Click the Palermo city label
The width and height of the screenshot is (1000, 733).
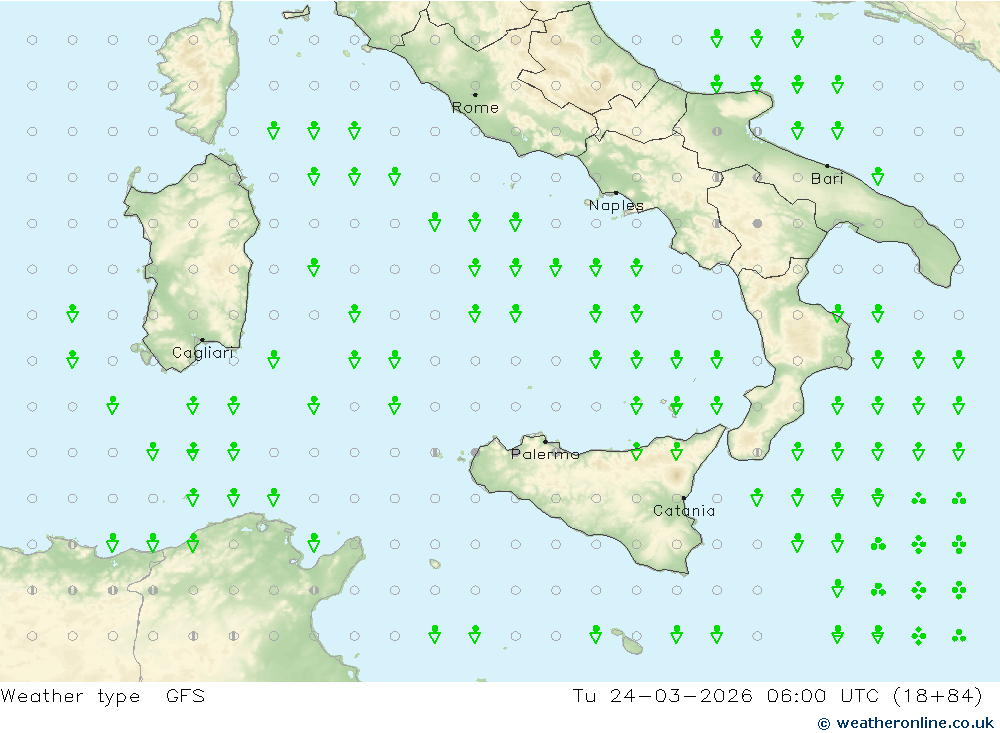tap(545, 454)
